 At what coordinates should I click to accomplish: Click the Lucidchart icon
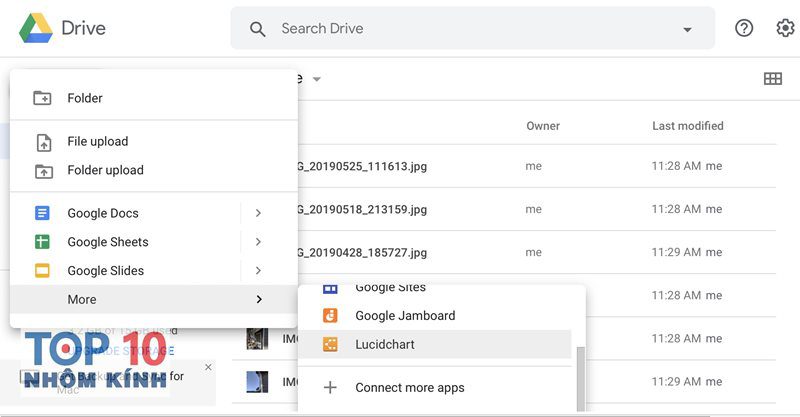coord(330,344)
